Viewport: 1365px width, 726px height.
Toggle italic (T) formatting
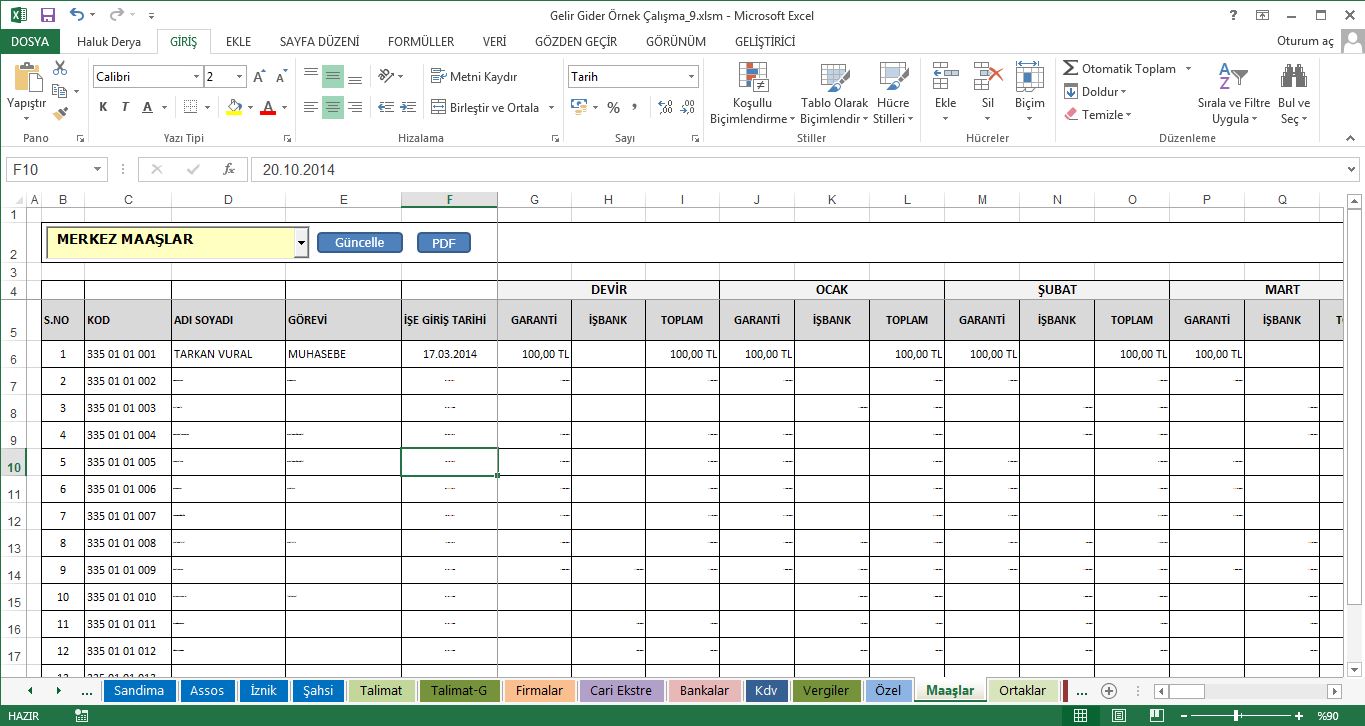[125, 107]
